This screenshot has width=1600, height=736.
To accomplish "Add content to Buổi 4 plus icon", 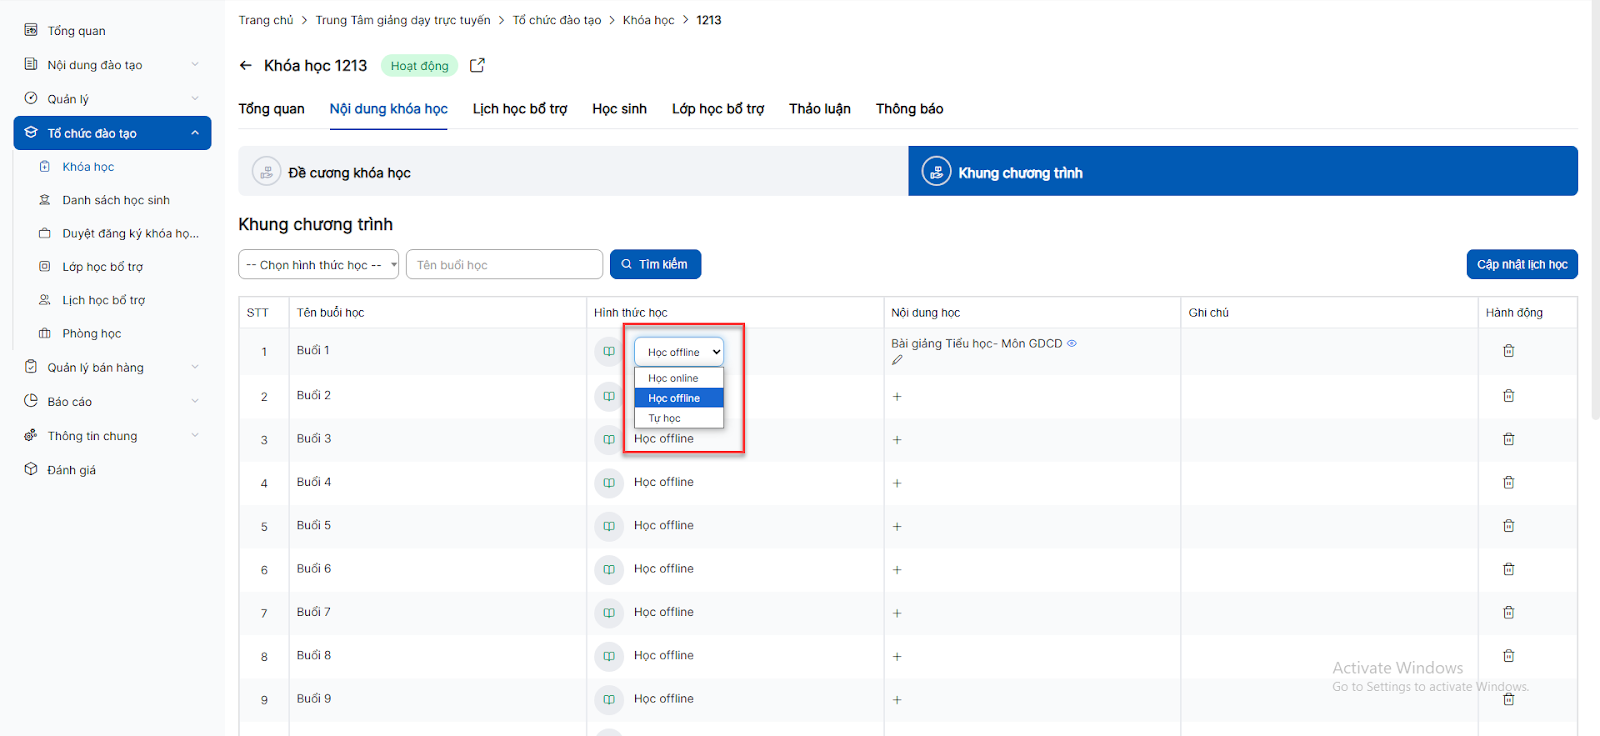I will click(x=897, y=483).
